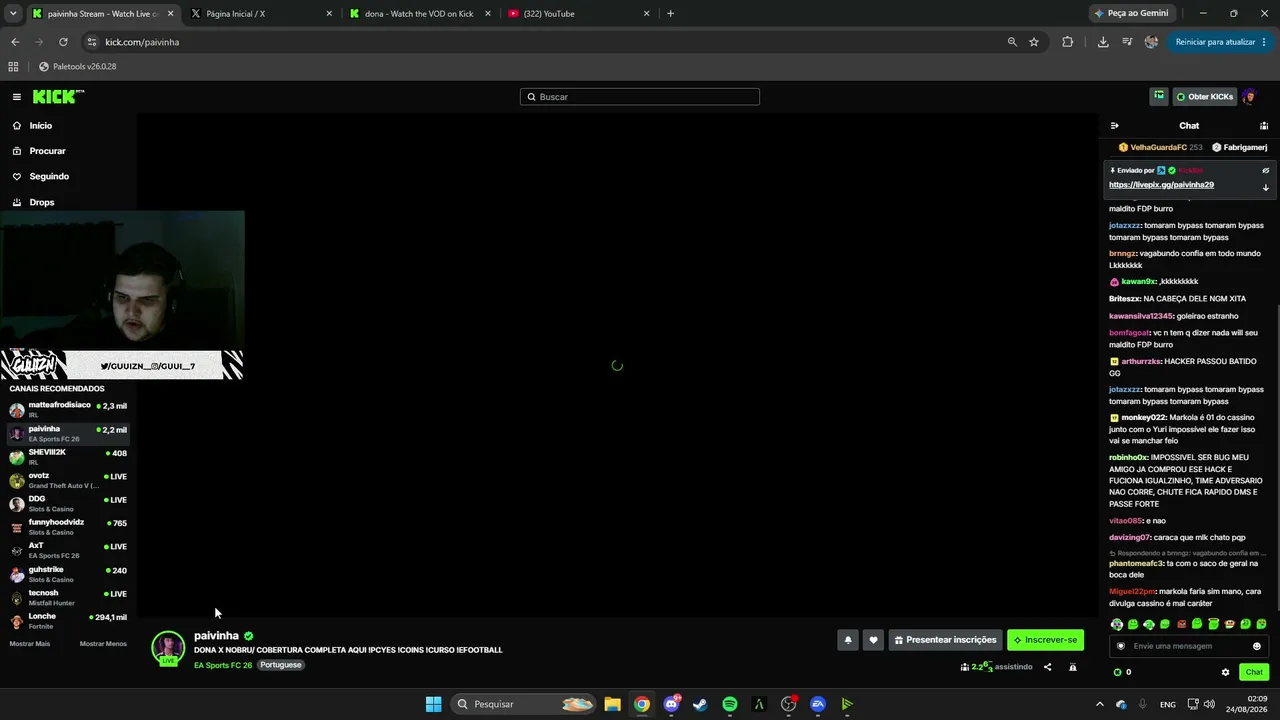The width and height of the screenshot is (1280, 720).
Task: Open the Windows Start menu
Action: [433, 704]
